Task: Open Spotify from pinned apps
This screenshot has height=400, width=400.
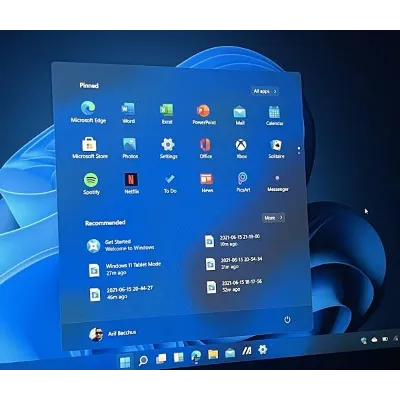Action: pos(91,184)
